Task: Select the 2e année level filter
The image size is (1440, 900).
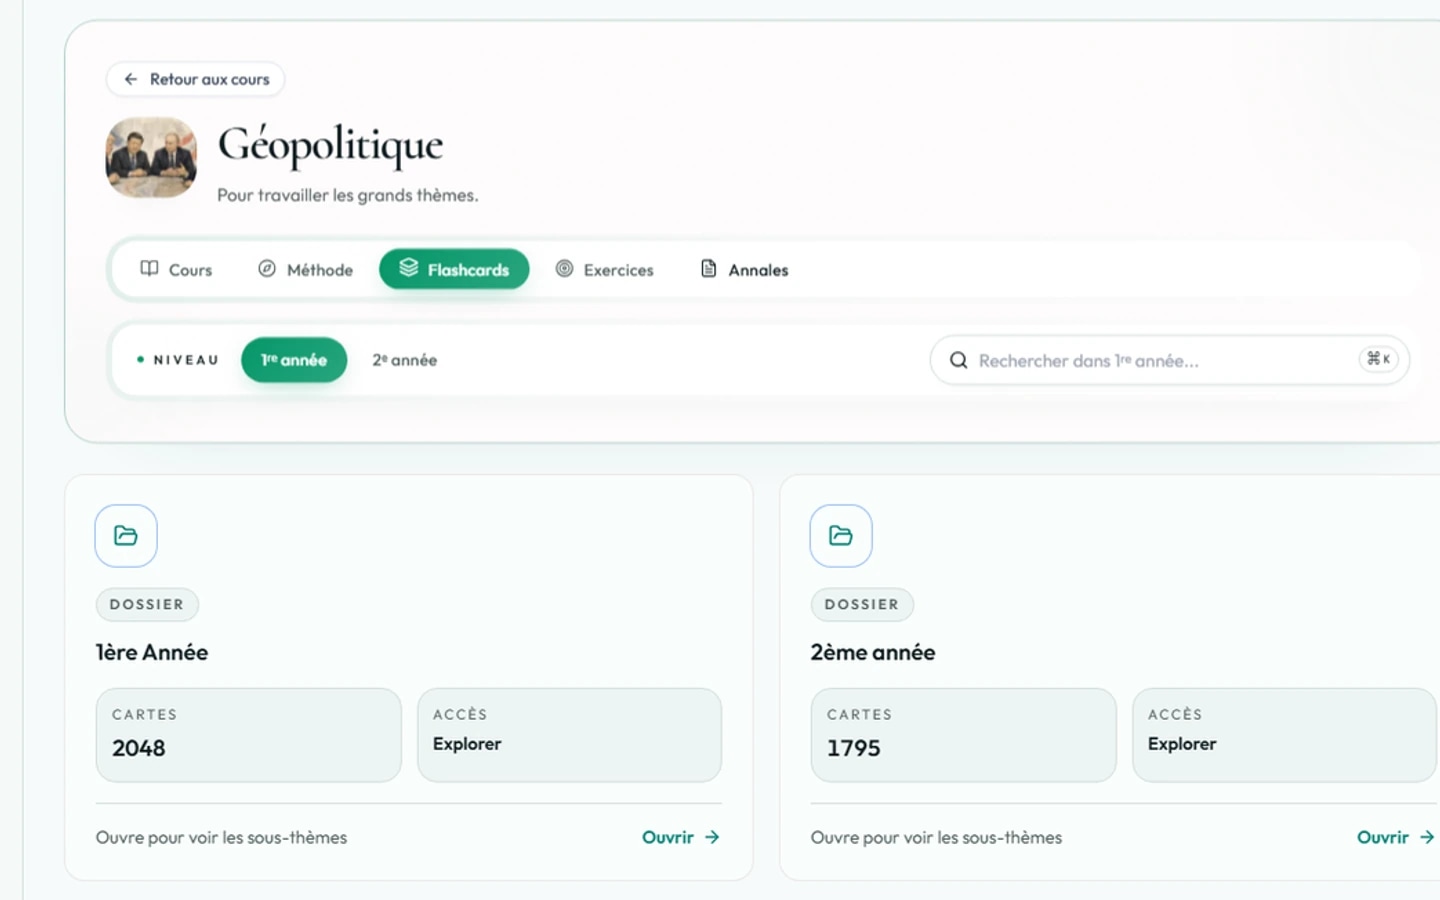Action: point(405,360)
